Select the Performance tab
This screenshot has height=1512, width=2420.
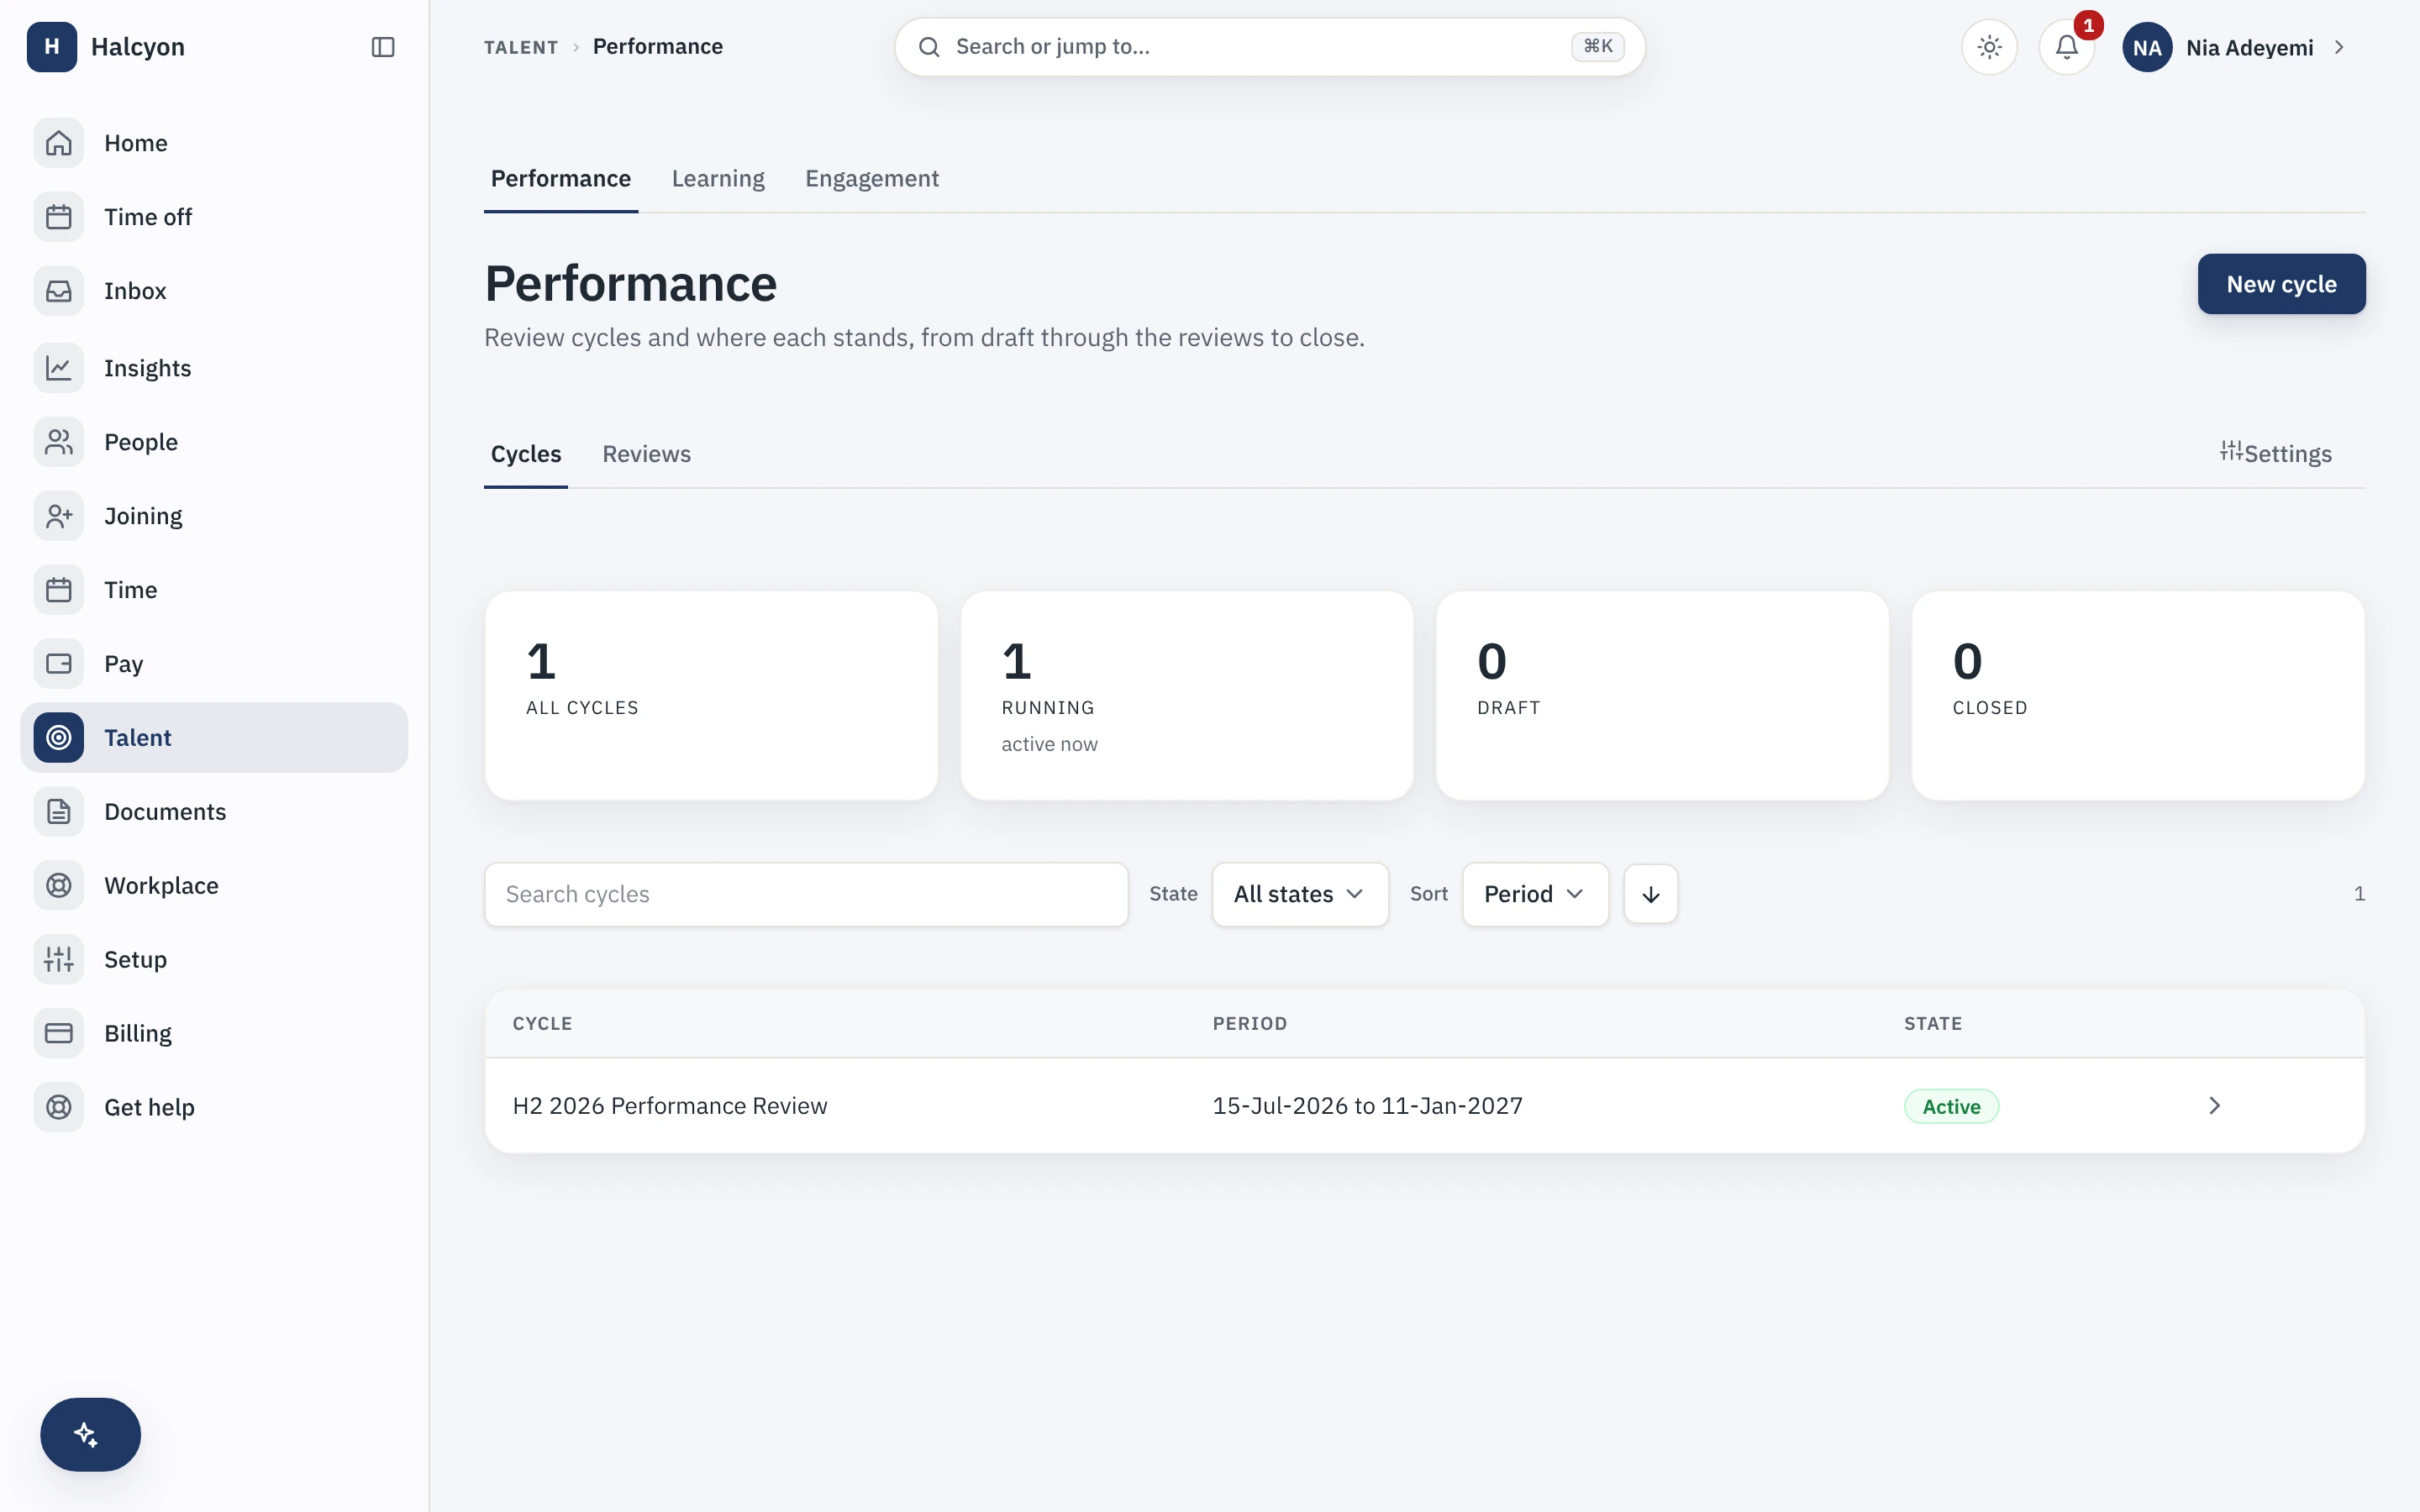tap(561, 179)
